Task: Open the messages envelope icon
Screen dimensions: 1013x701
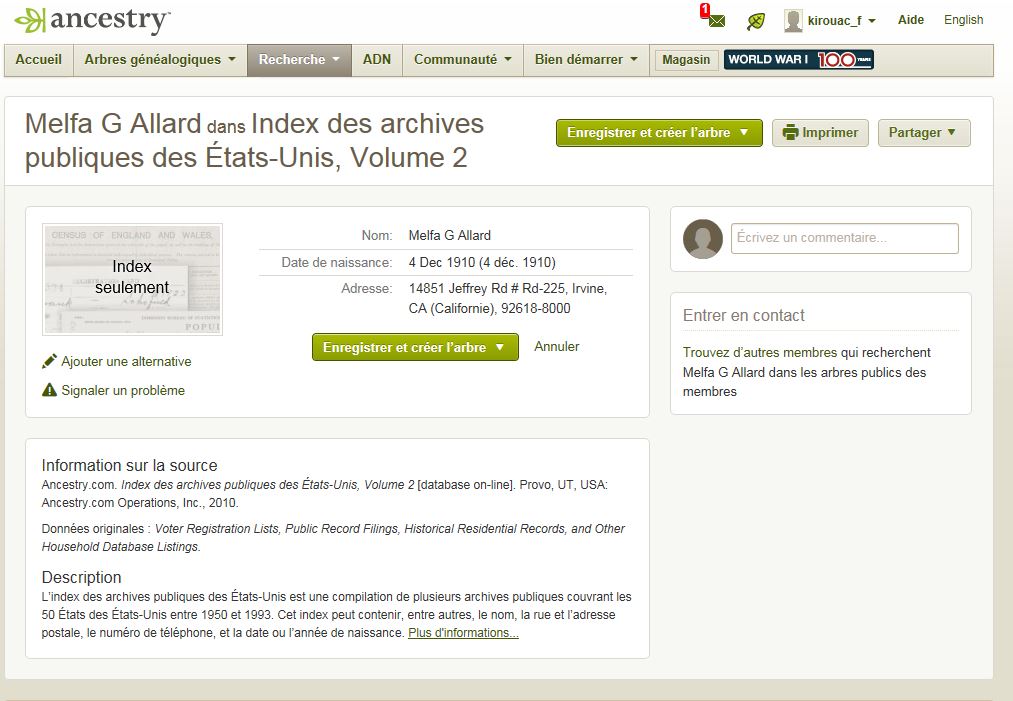Action: (x=716, y=21)
